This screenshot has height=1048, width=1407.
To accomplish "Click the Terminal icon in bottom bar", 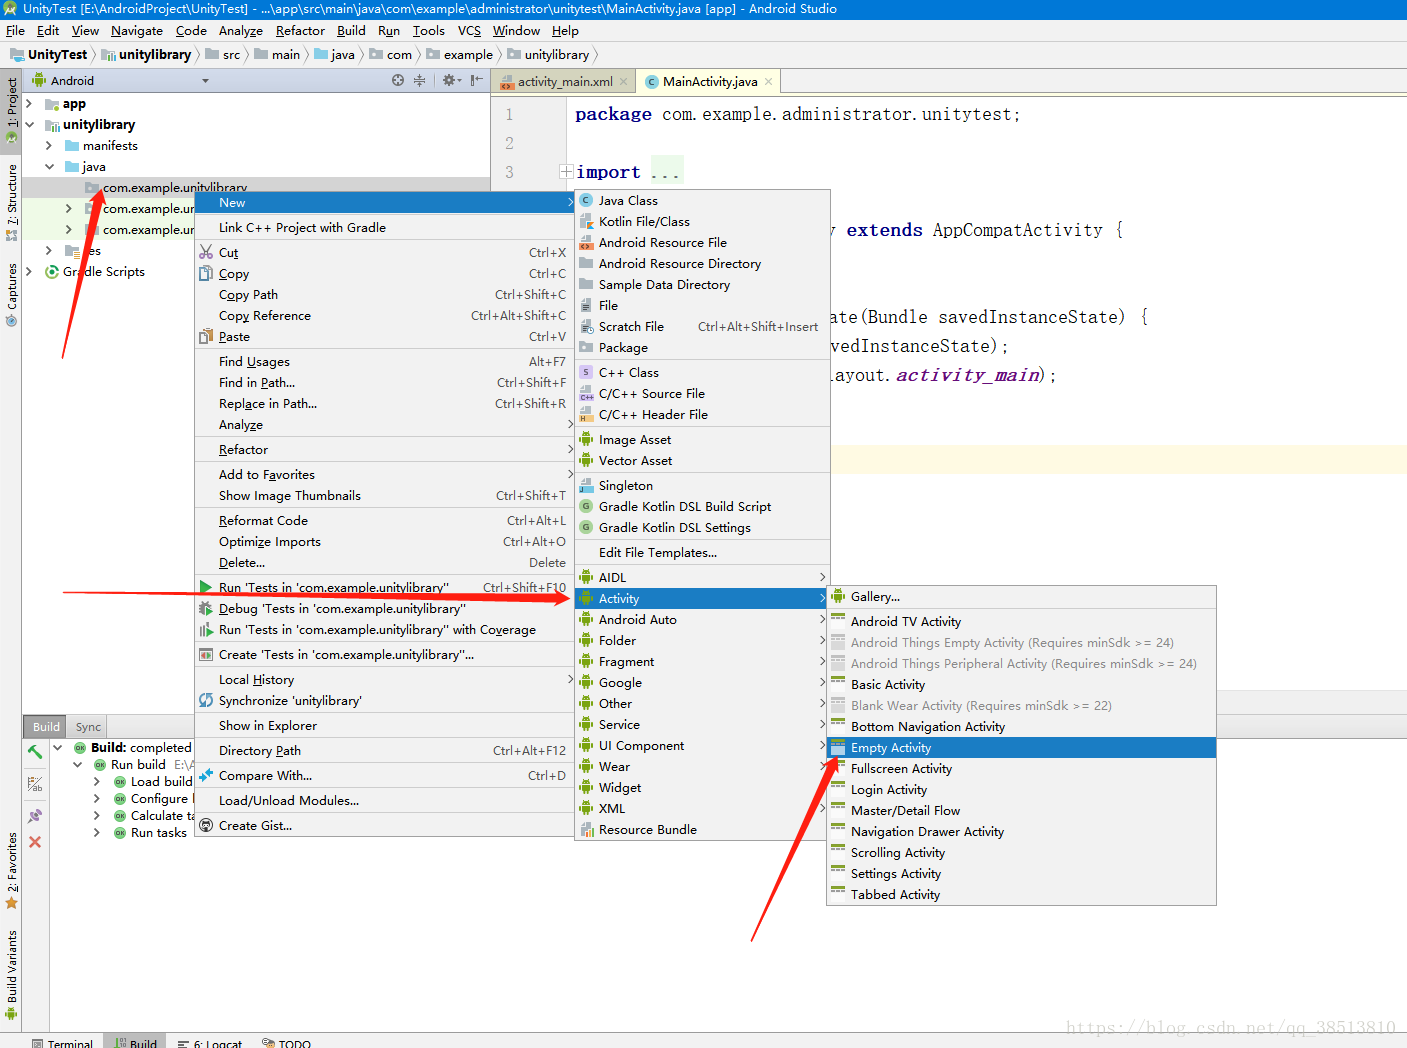I will pos(38,1043).
